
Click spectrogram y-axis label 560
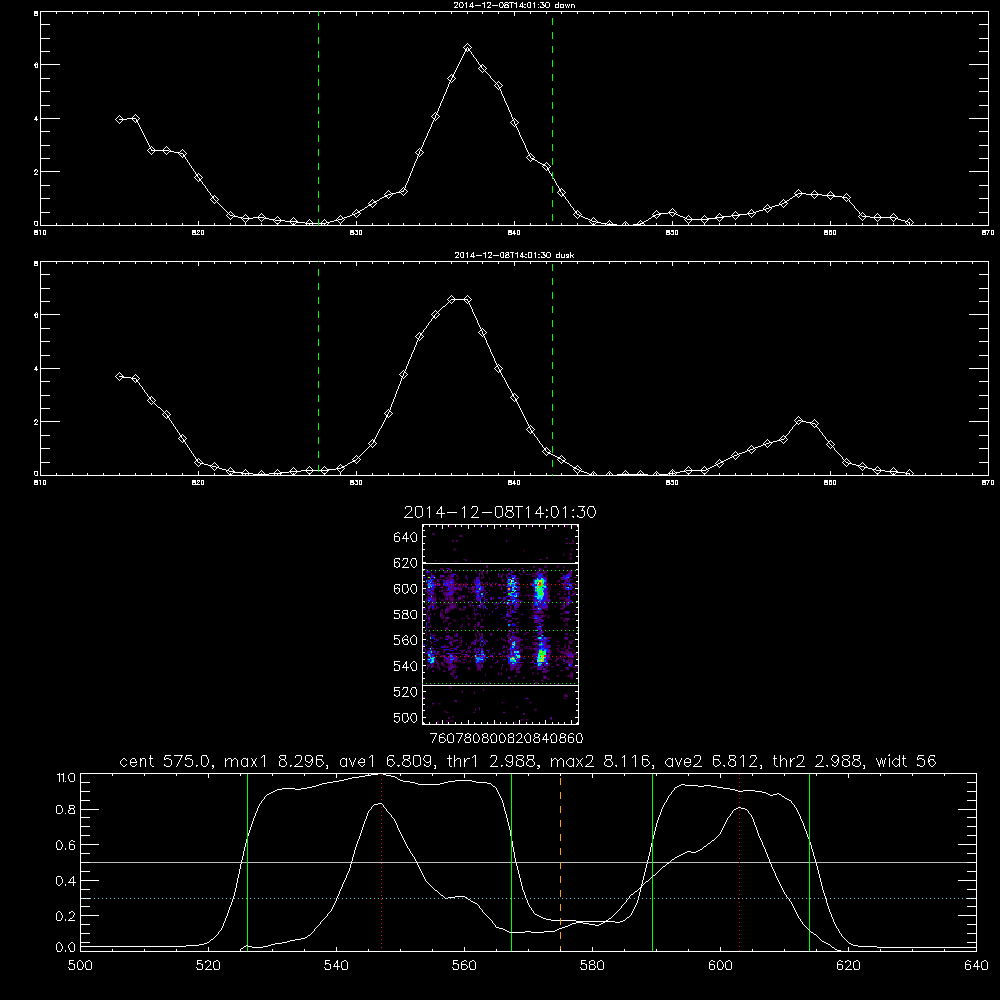click(405, 640)
